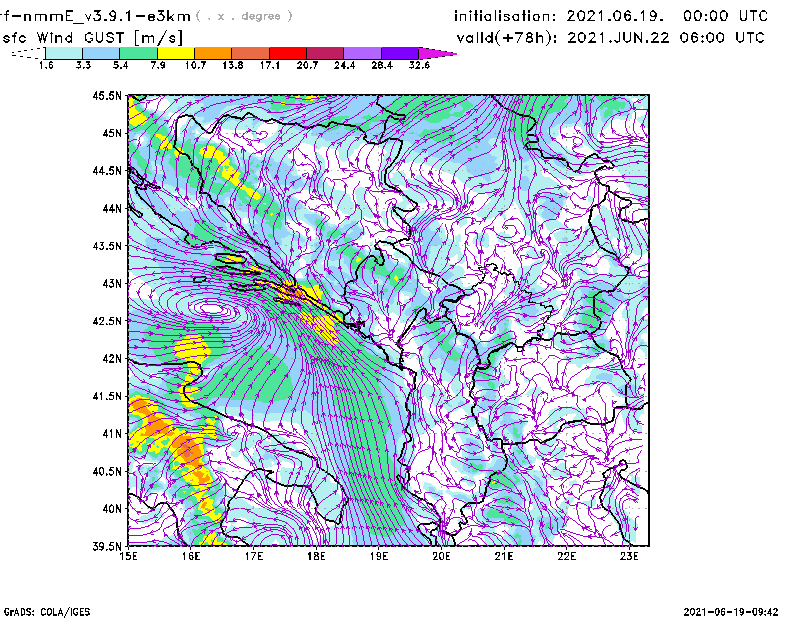Click the '00:00 UTC' initialisation time
Image resolution: width=800 pixels, height=618 pixels.
pos(725,16)
